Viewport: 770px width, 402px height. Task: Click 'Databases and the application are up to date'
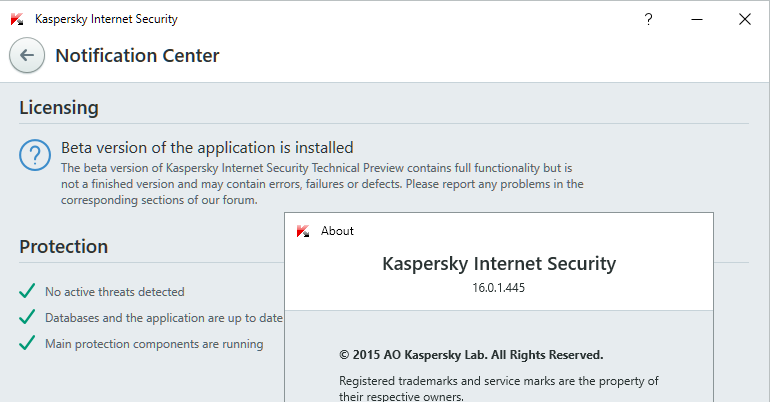pyautogui.click(x=164, y=318)
